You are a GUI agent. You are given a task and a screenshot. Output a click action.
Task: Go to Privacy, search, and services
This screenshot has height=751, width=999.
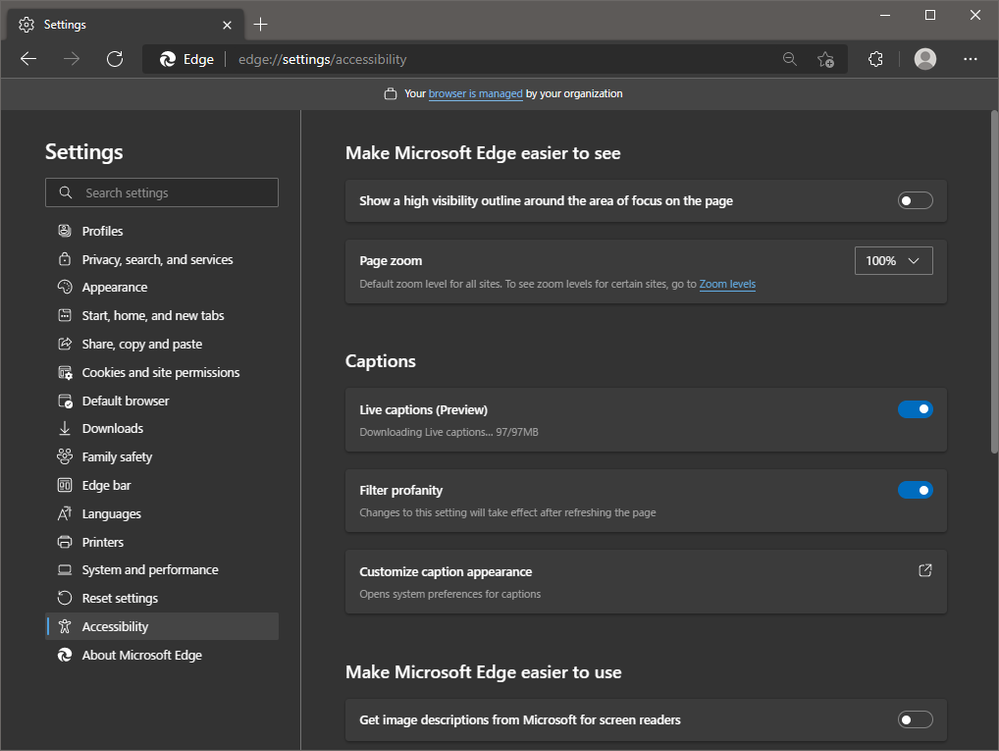162,259
